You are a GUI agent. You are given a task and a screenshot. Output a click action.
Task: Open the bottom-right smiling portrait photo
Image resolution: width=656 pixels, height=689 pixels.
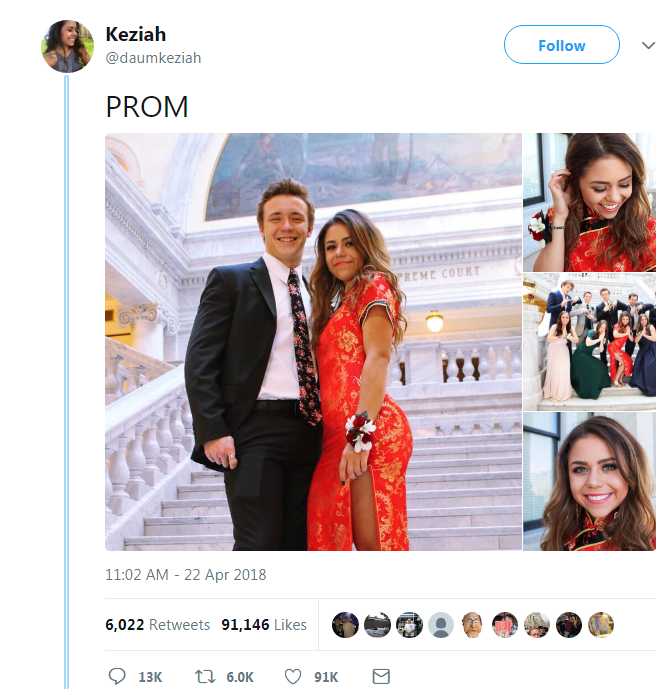click(589, 481)
